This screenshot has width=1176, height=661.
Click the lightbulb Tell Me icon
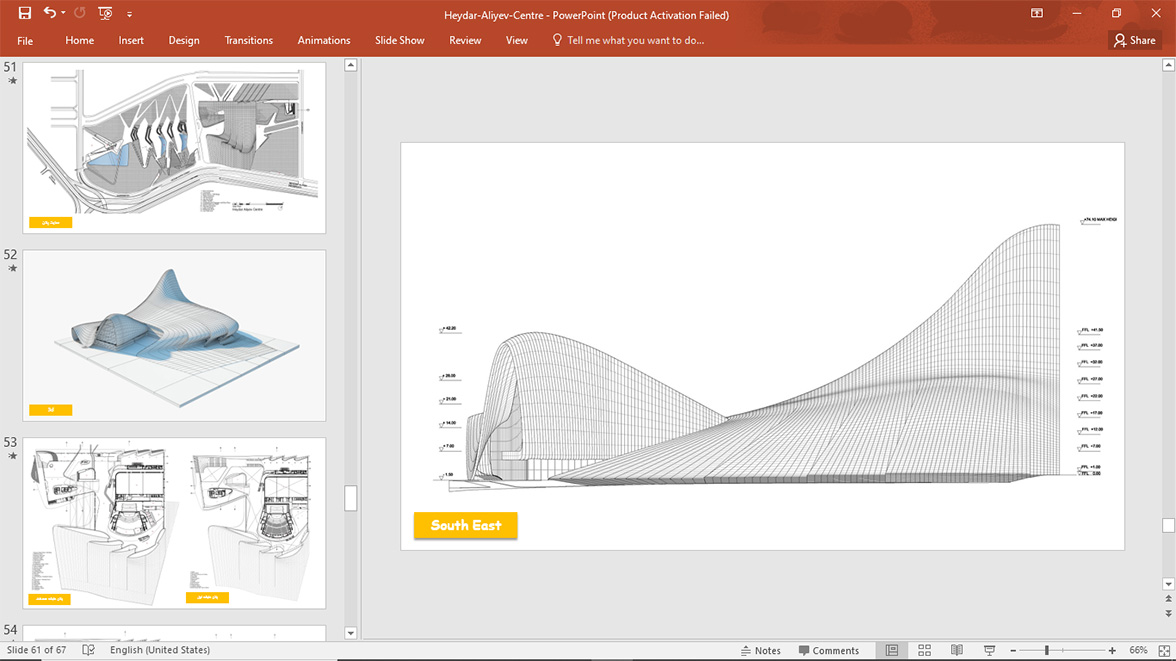pos(556,40)
